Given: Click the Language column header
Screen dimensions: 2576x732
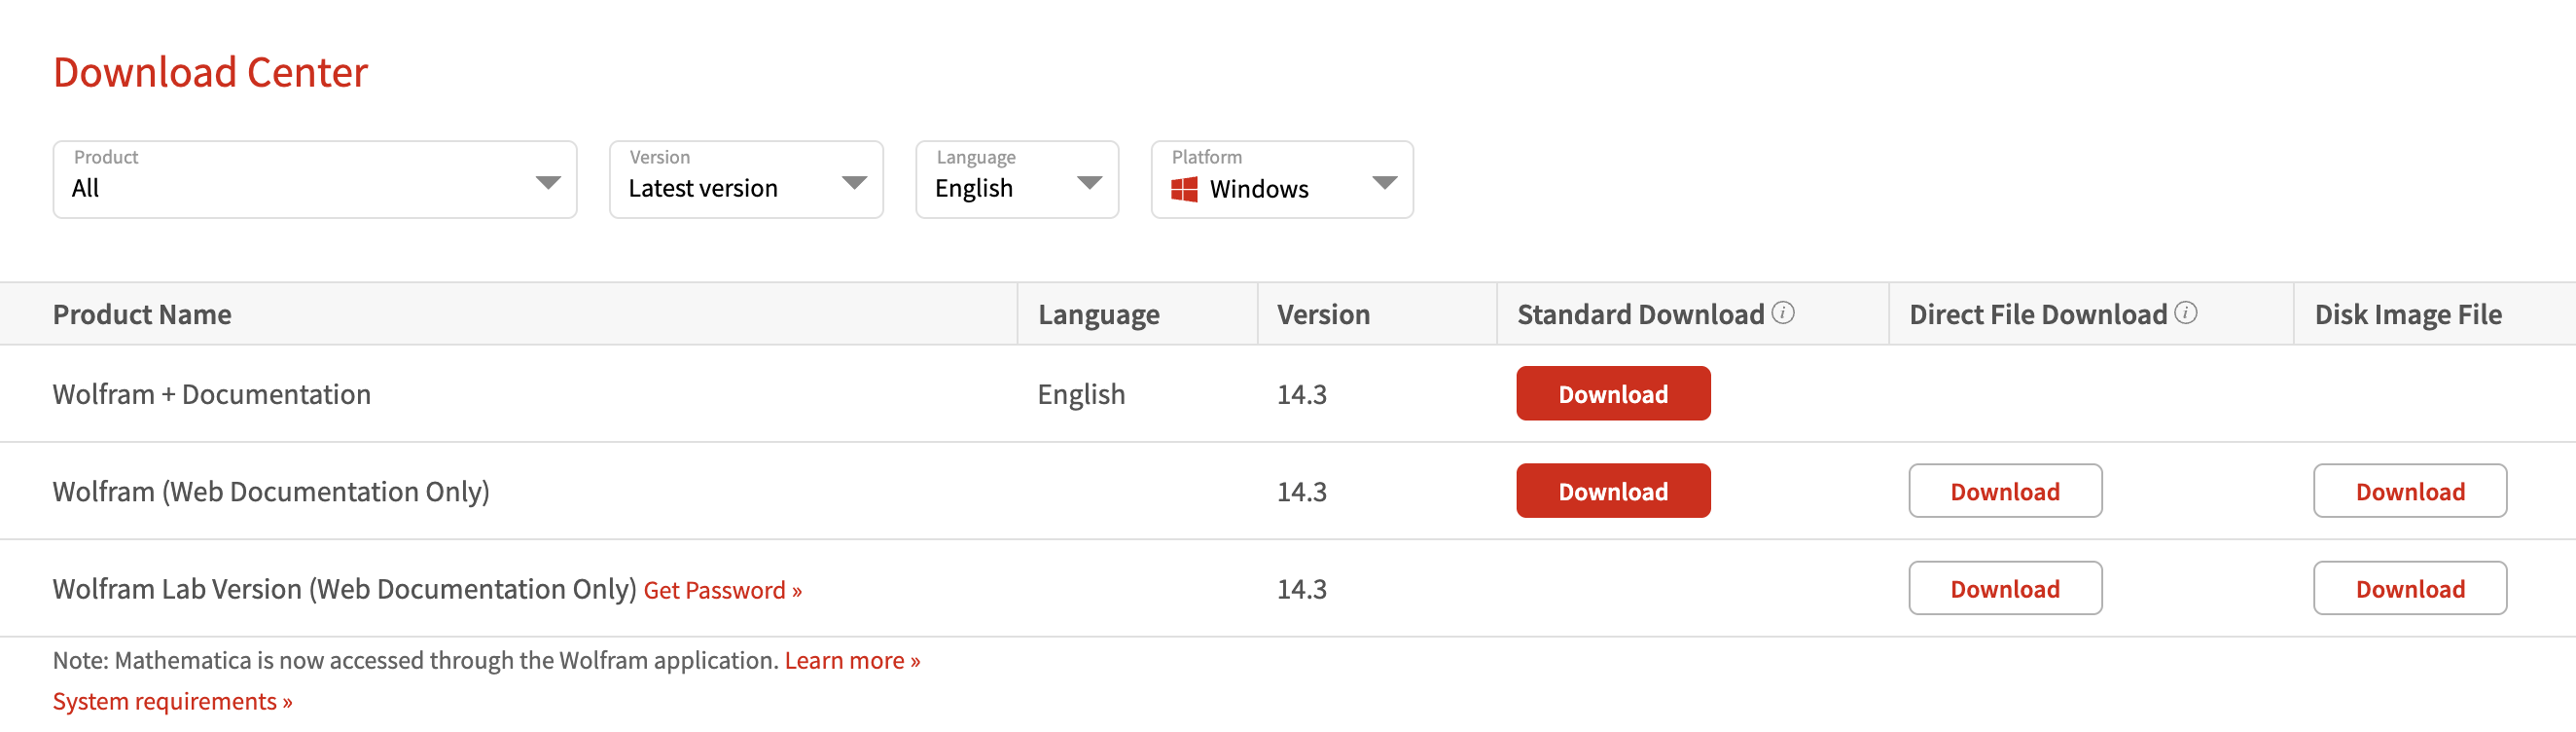Looking at the screenshot, I should pos(1099,315).
